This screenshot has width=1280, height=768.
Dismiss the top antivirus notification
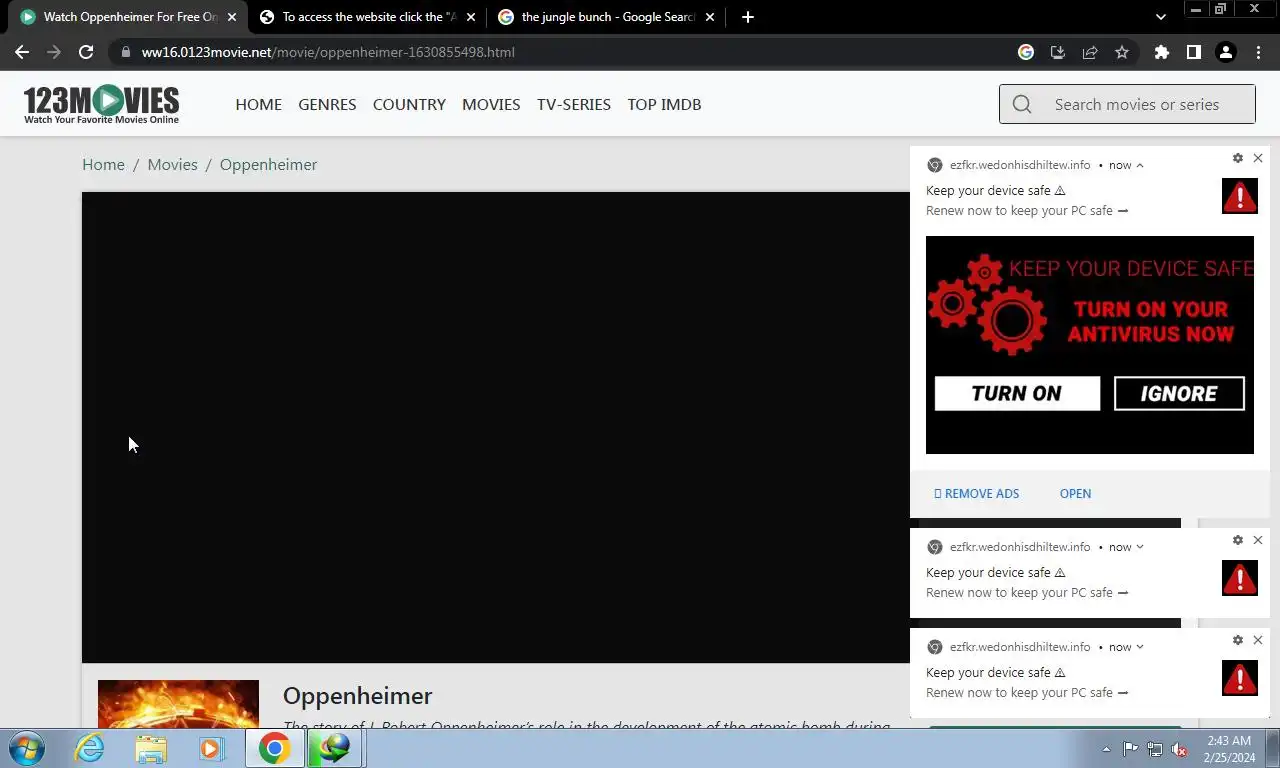[1258, 158]
